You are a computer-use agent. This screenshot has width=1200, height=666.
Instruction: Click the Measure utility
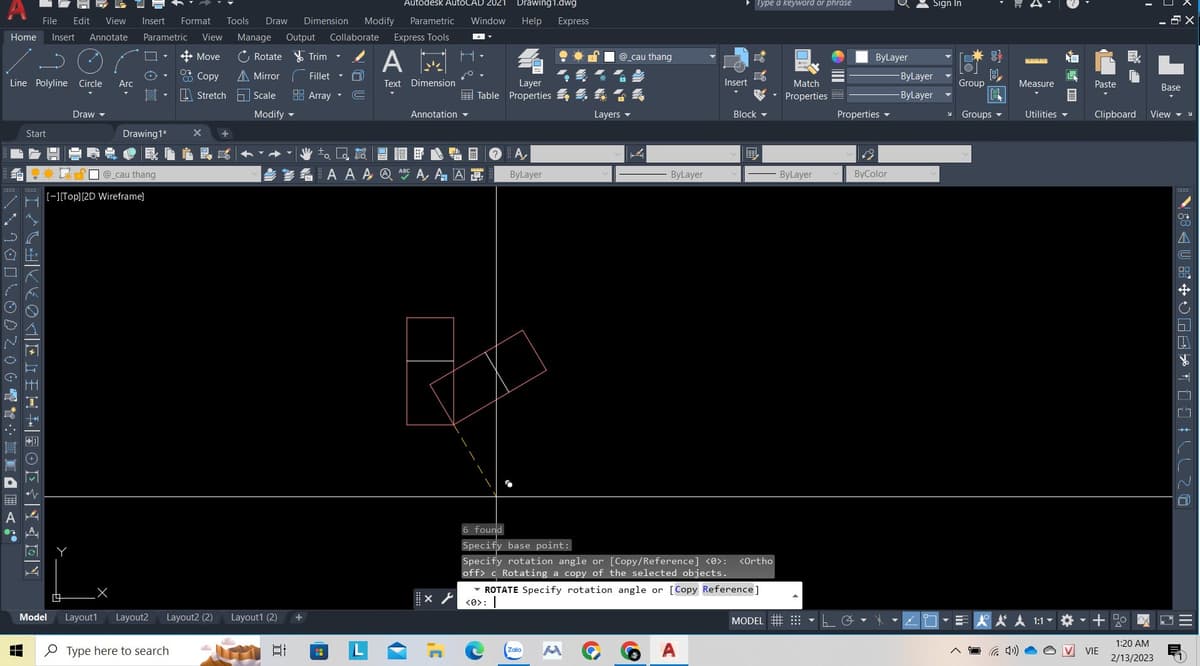coord(1036,70)
